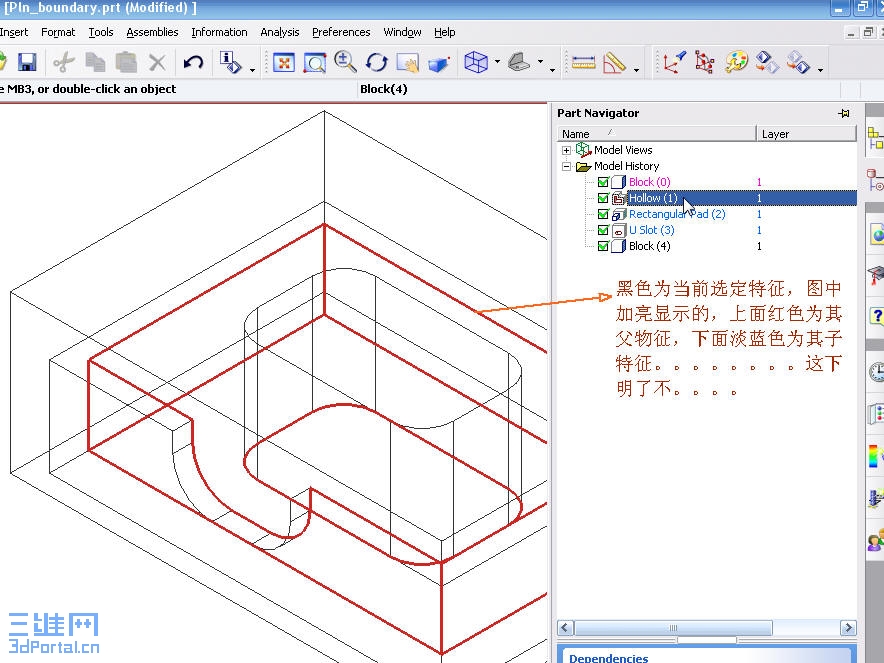This screenshot has width=884, height=663.
Task: Select the Block (4) feature
Action: click(649, 246)
